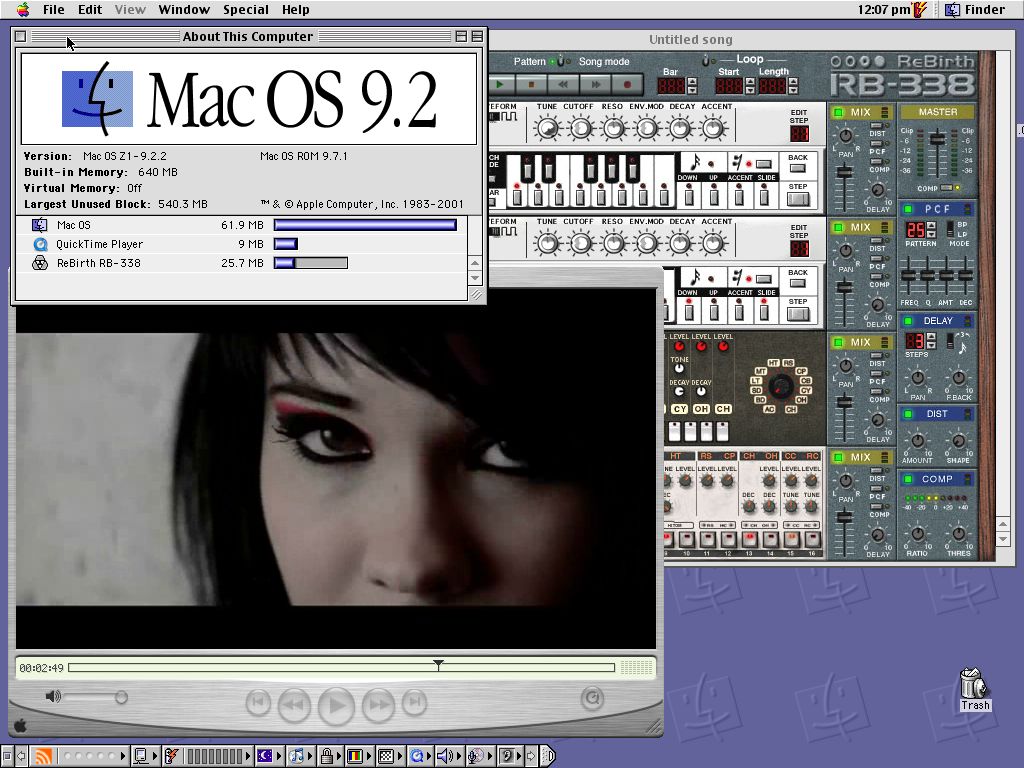This screenshot has width=1024, height=768.
Task: Flip the PCF BP/LP mode switch
Action: [x=949, y=230]
